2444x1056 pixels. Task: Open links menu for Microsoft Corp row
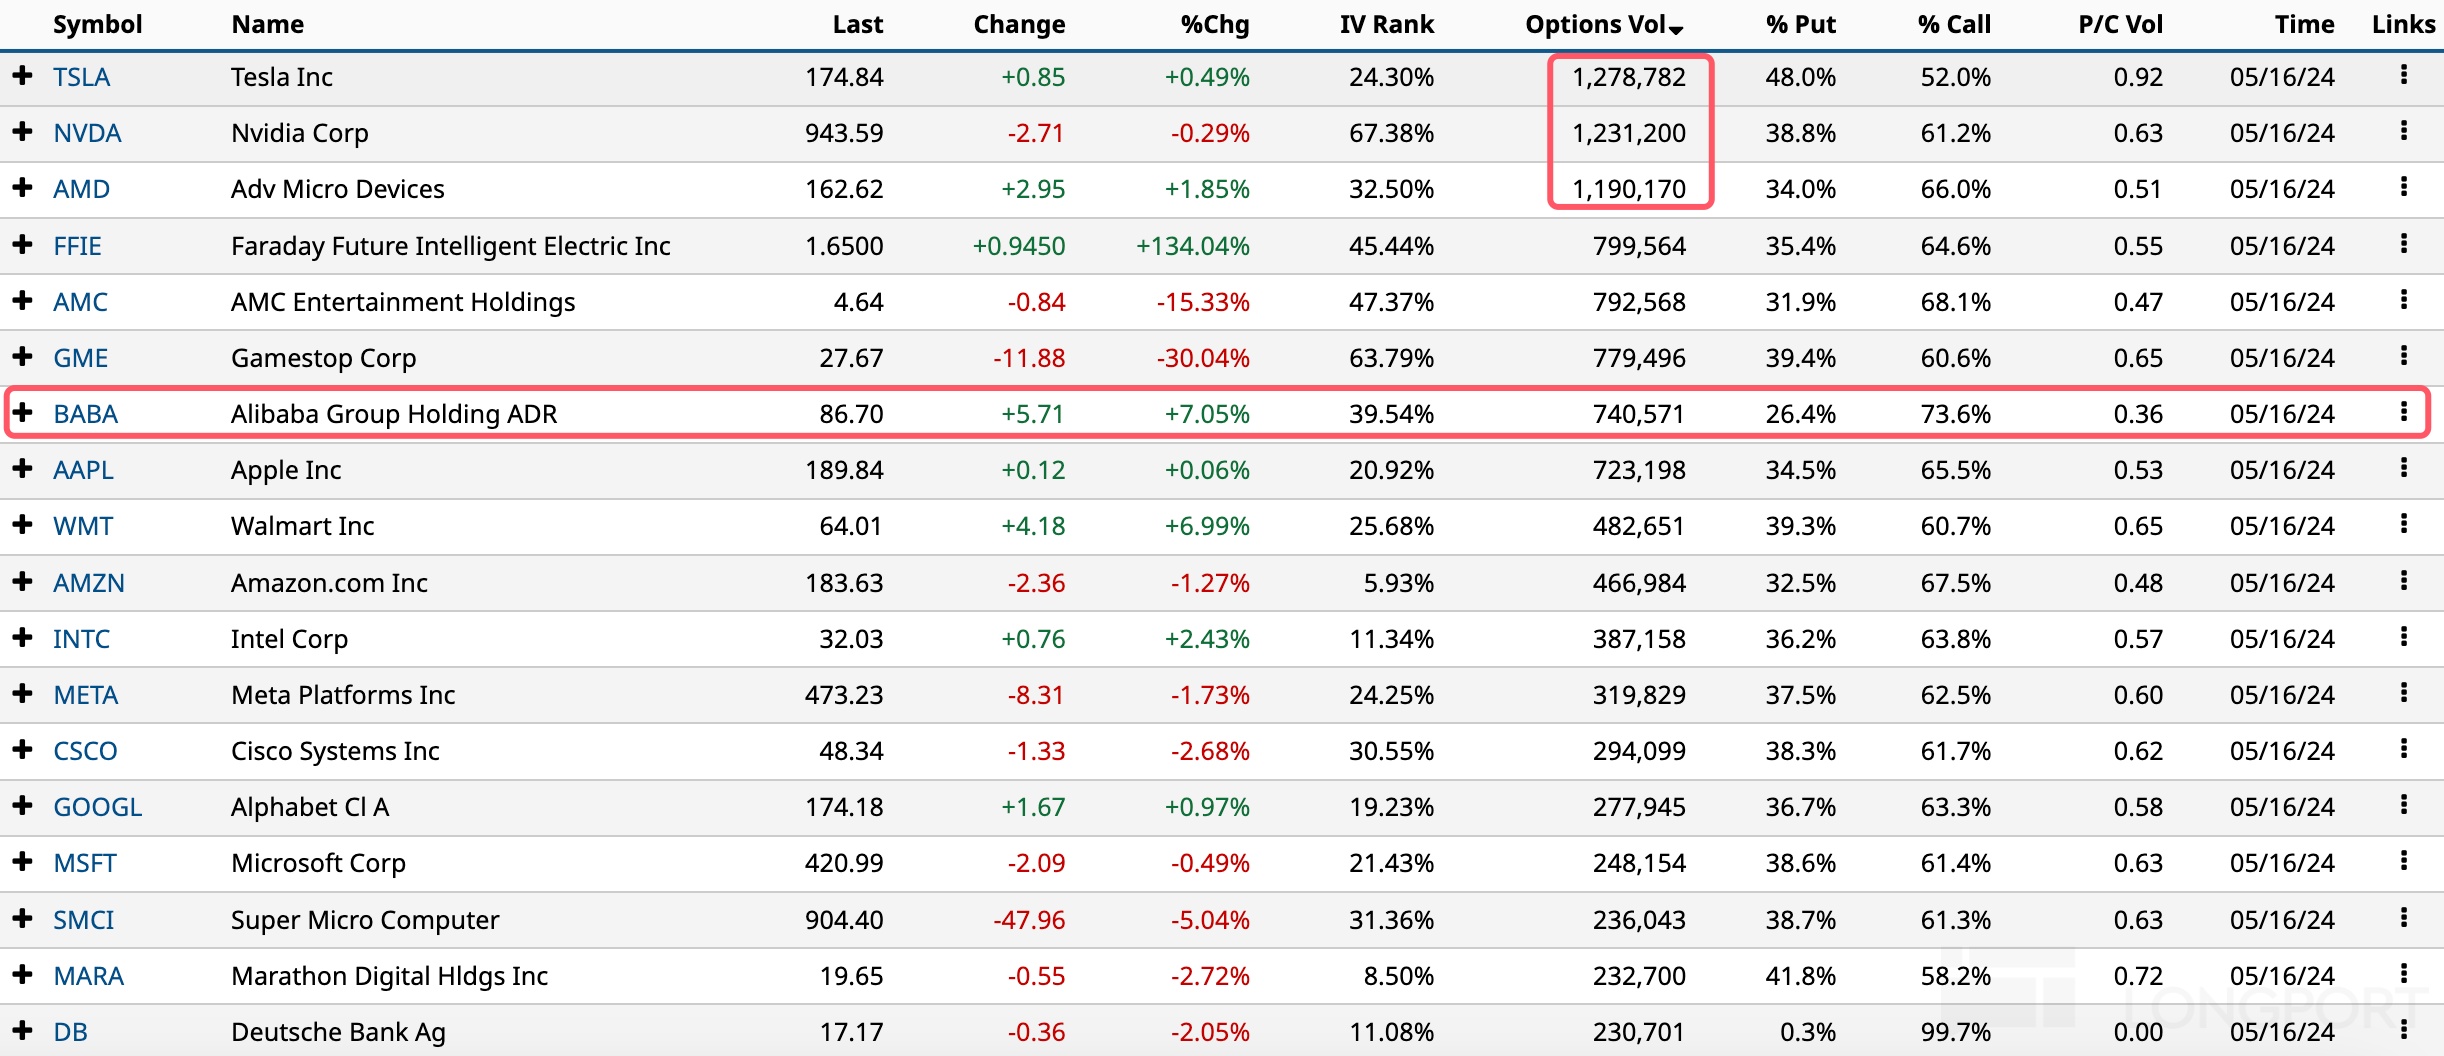click(x=2403, y=861)
